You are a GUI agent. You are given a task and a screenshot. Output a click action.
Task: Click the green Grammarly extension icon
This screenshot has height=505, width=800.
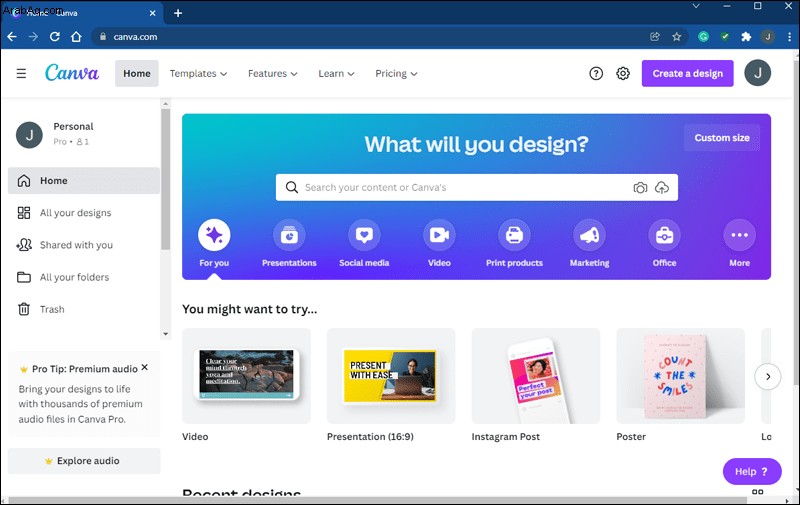coord(704,37)
